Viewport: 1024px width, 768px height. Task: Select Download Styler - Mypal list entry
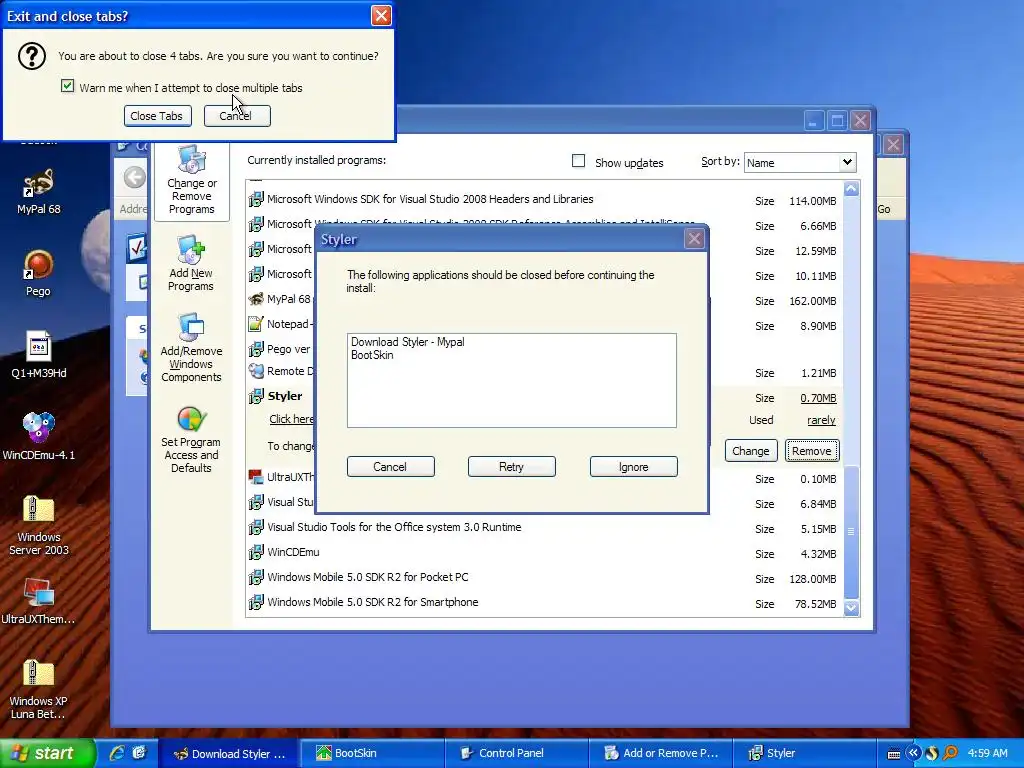click(408, 342)
